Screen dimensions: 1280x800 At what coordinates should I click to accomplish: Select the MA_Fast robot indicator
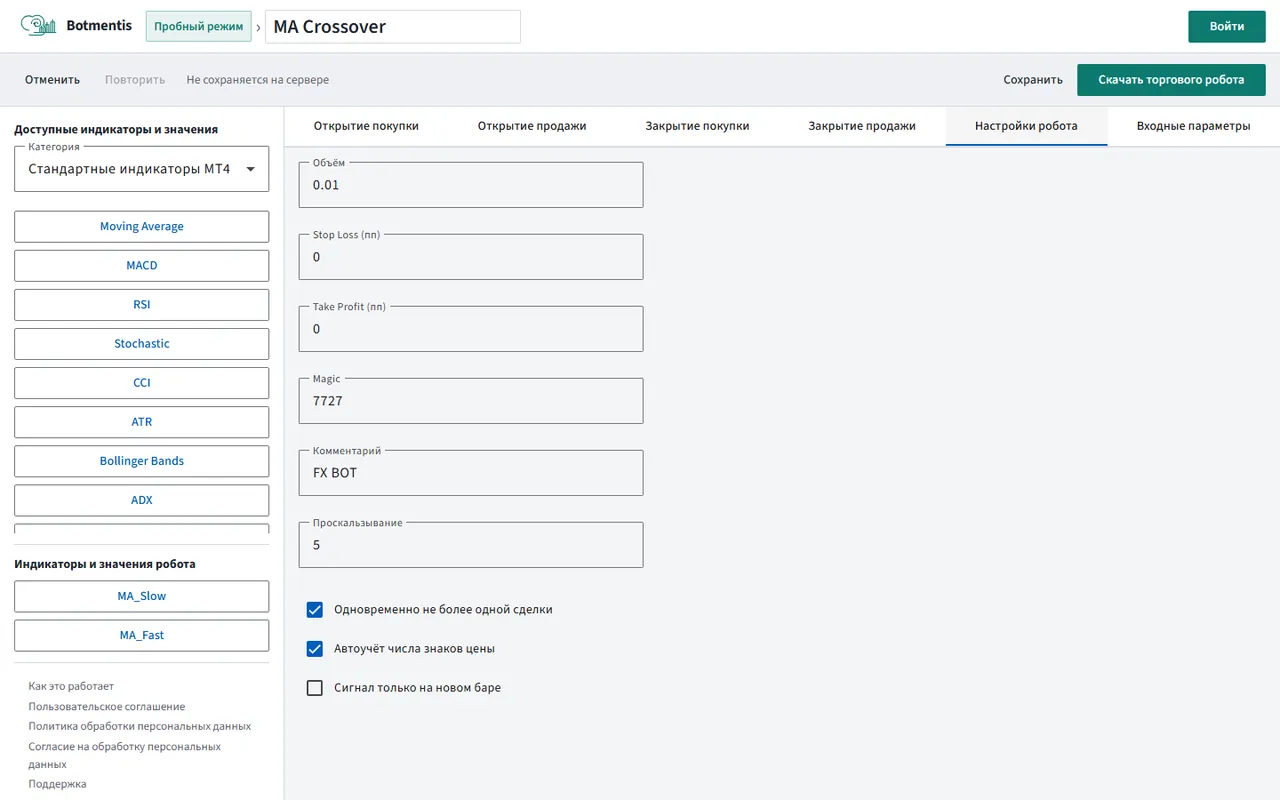142,635
